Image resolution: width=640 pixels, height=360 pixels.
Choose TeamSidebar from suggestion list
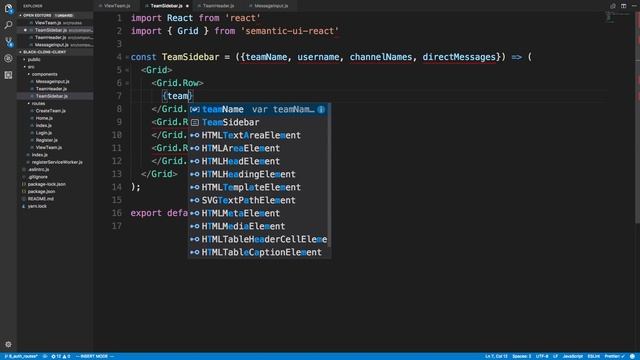[x=258, y=122]
